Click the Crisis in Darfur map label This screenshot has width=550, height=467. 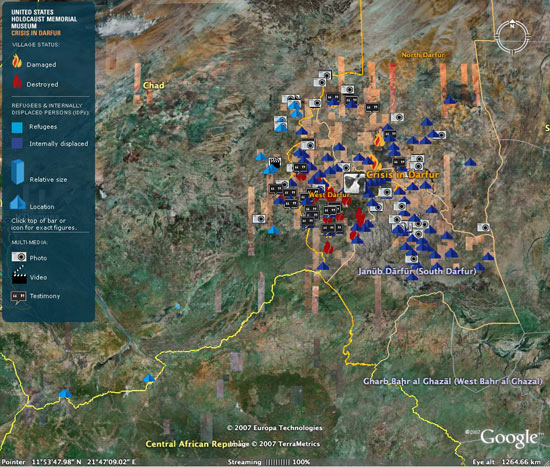(x=403, y=174)
